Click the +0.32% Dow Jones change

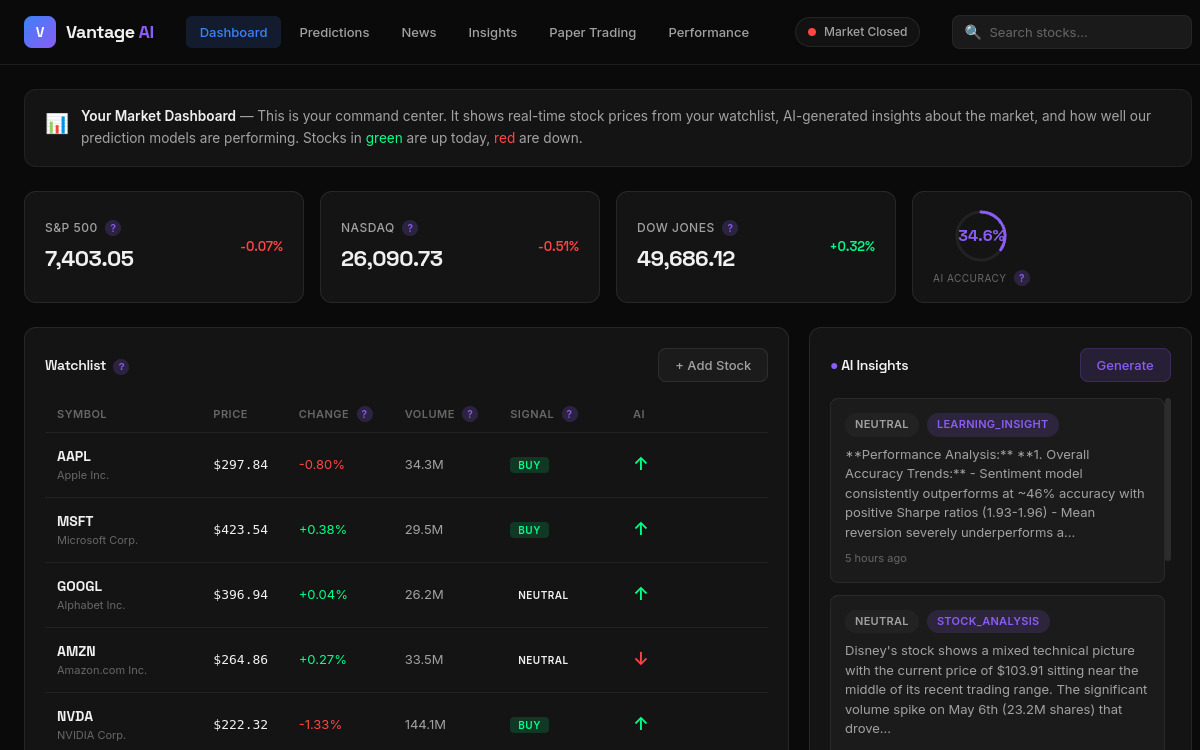pyautogui.click(x=852, y=246)
